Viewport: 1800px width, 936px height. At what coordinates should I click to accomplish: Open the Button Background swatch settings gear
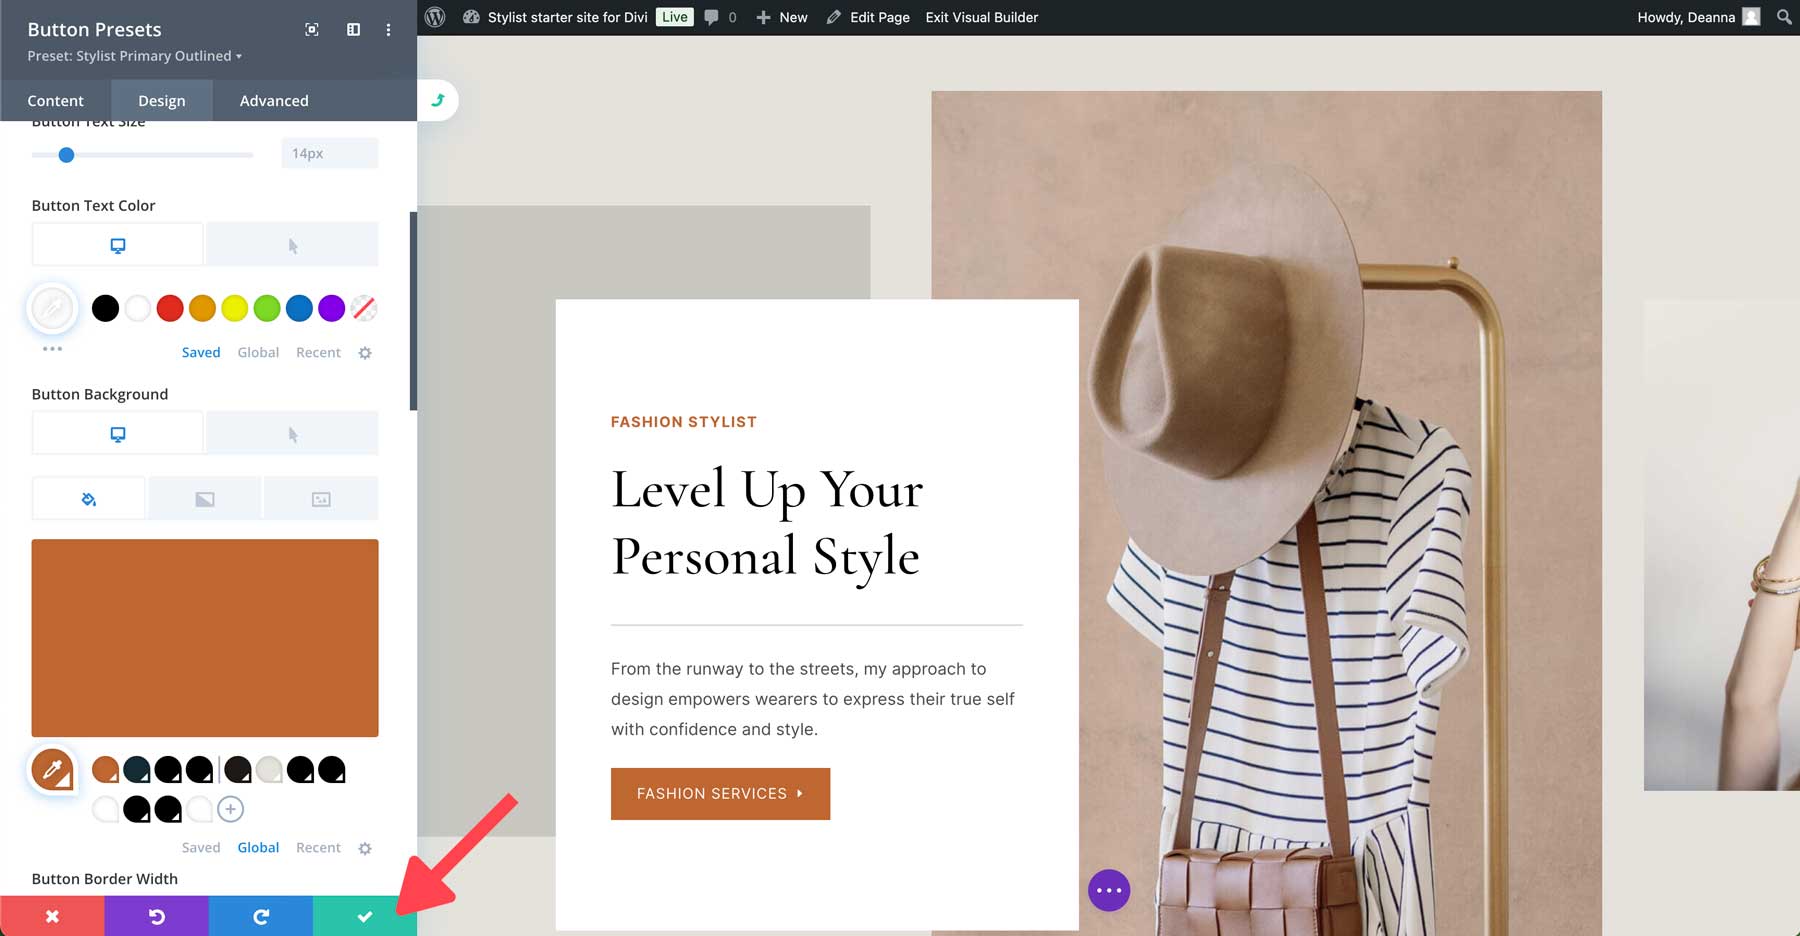point(365,848)
